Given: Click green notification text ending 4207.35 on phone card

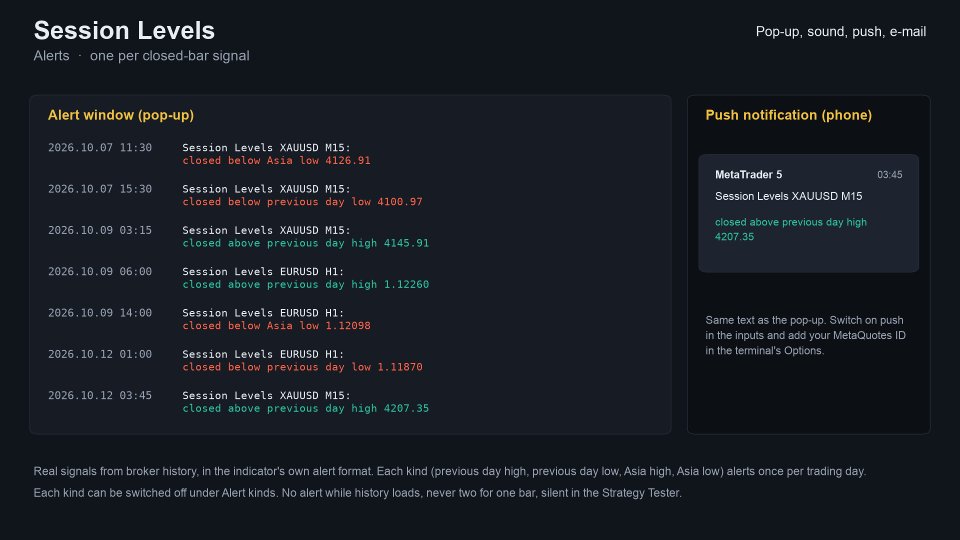Looking at the screenshot, I should (790, 230).
